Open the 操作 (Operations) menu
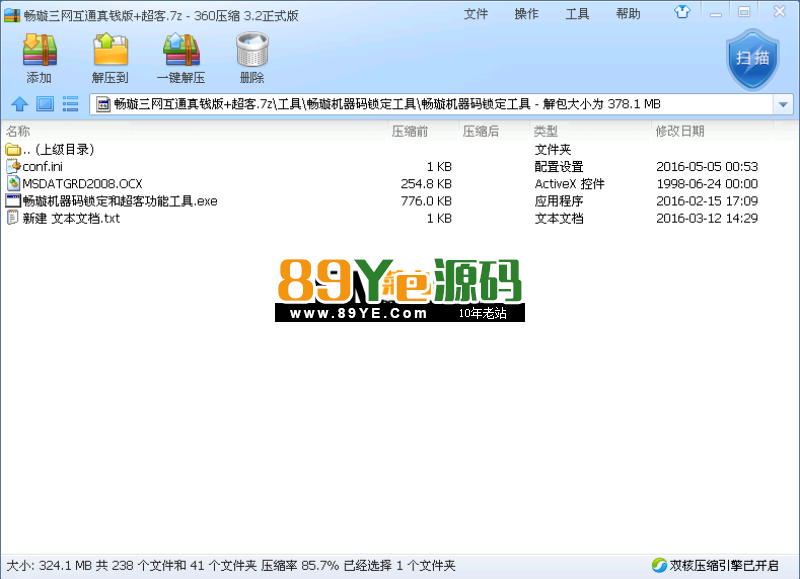 [527, 14]
